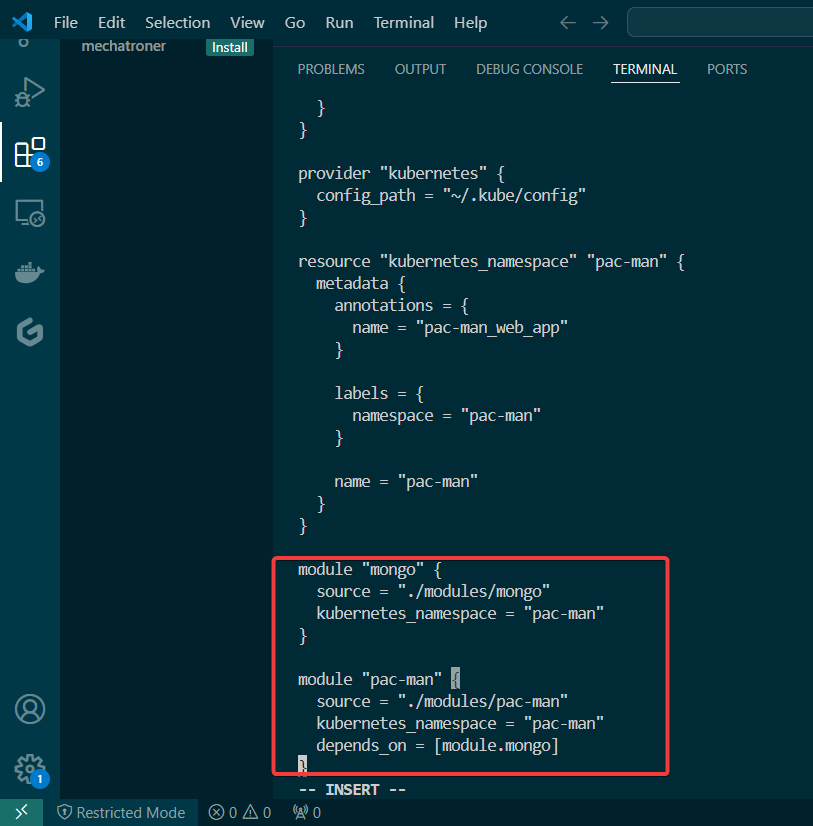Switch to the PROBLEMS panel tab
Viewport: 813px width, 826px height.
[x=331, y=69]
